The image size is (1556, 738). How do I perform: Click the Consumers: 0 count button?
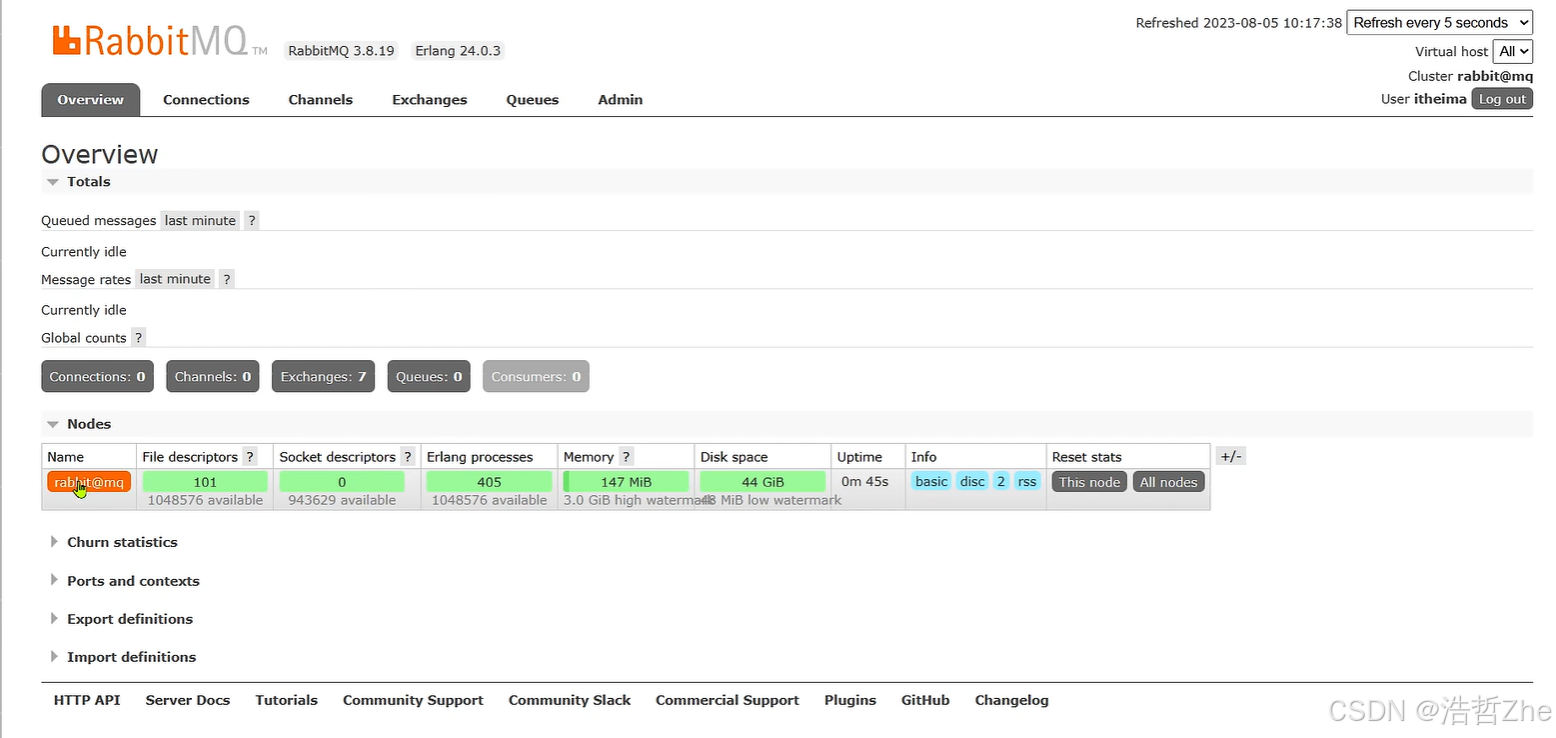click(536, 377)
